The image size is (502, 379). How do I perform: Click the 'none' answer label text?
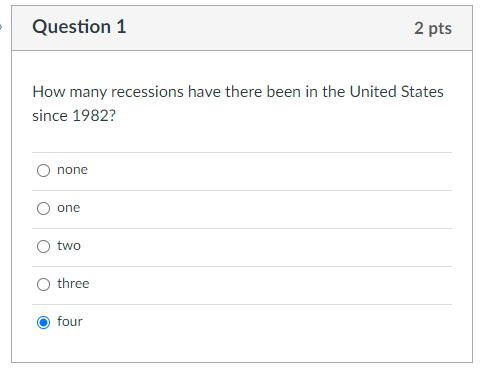tap(72, 170)
